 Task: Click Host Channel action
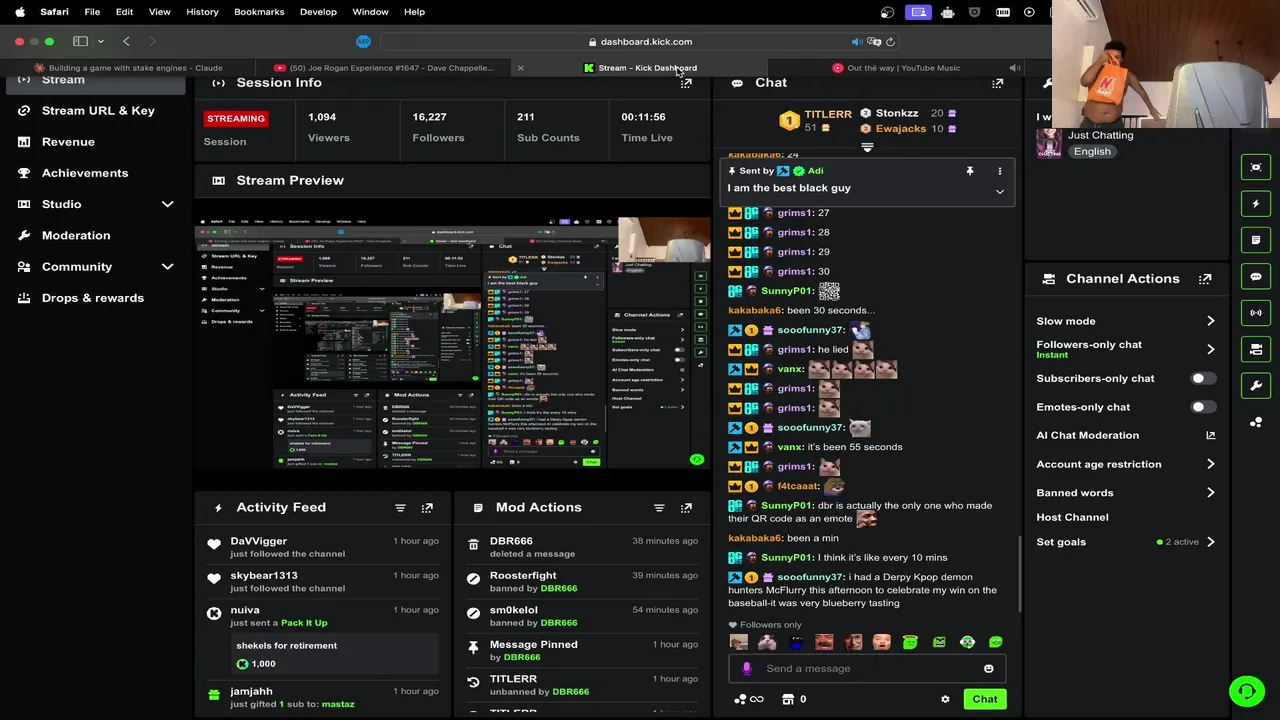pyautogui.click(x=1072, y=518)
